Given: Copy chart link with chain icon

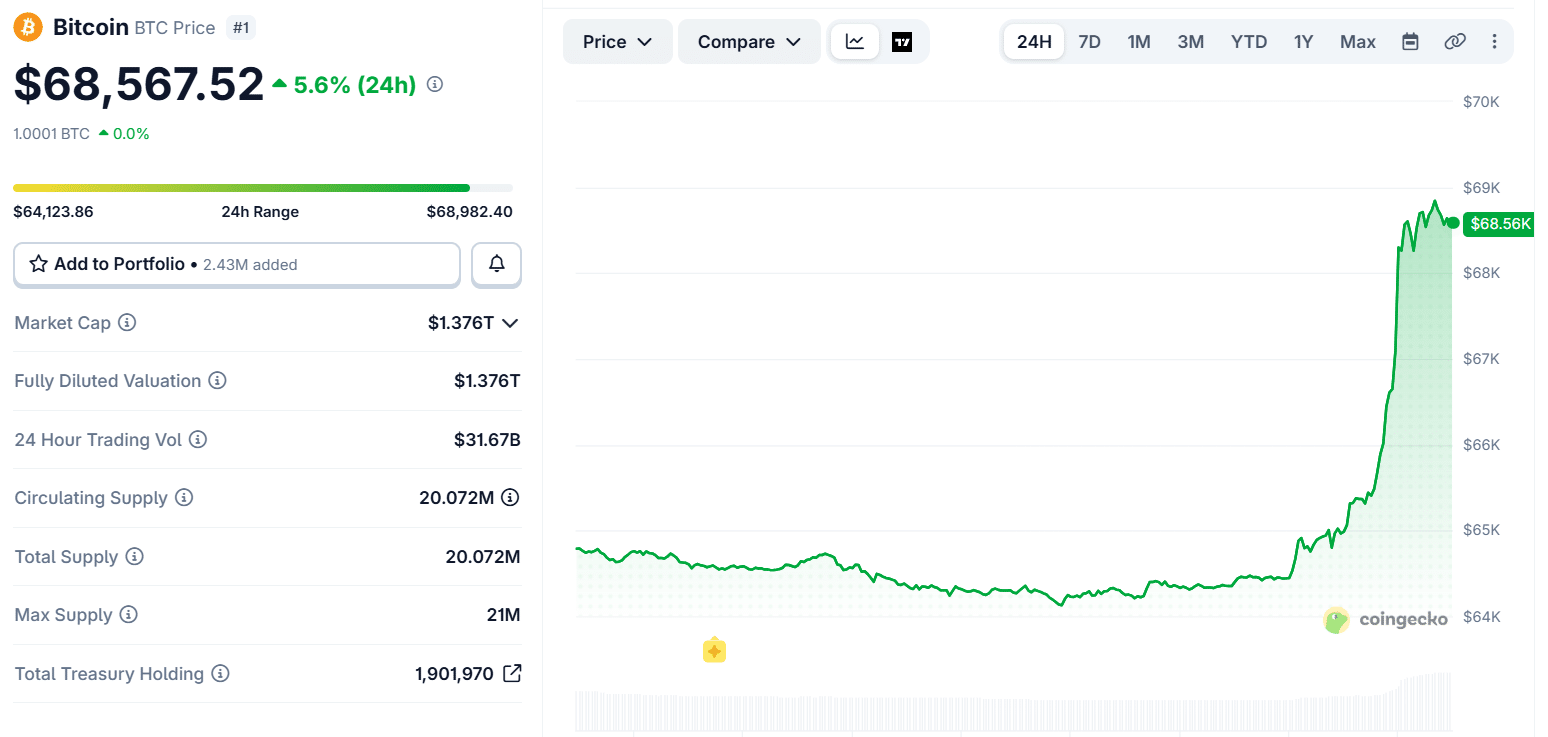Looking at the screenshot, I should pyautogui.click(x=1455, y=42).
